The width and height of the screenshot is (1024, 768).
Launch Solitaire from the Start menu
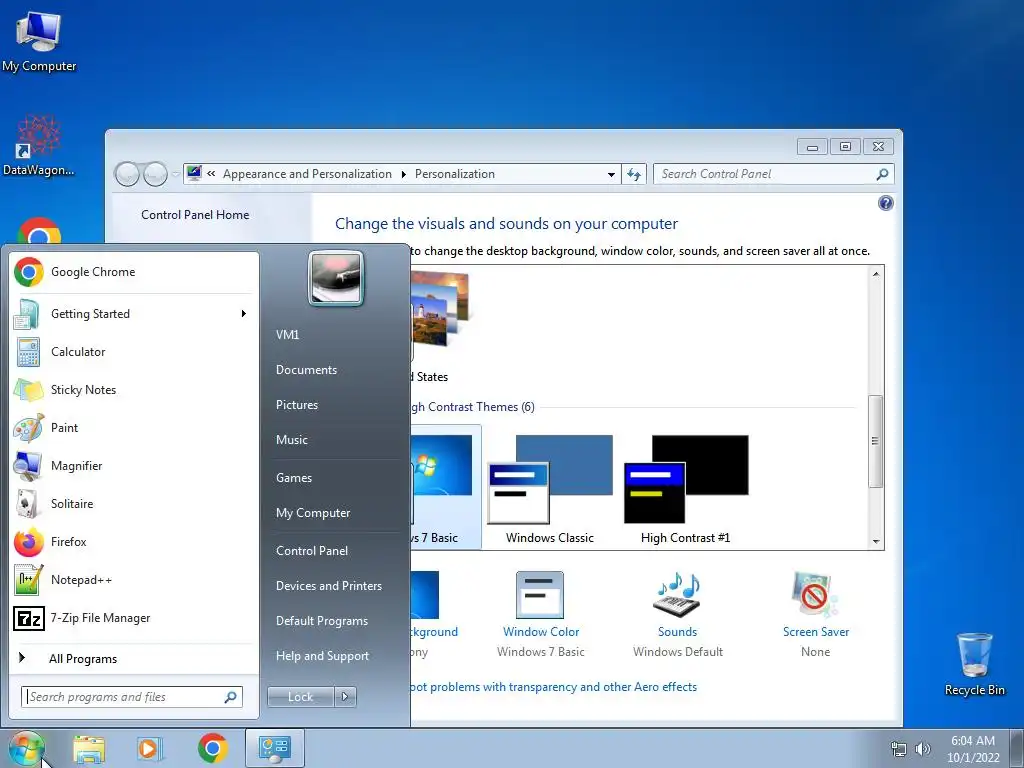click(x=134, y=504)
